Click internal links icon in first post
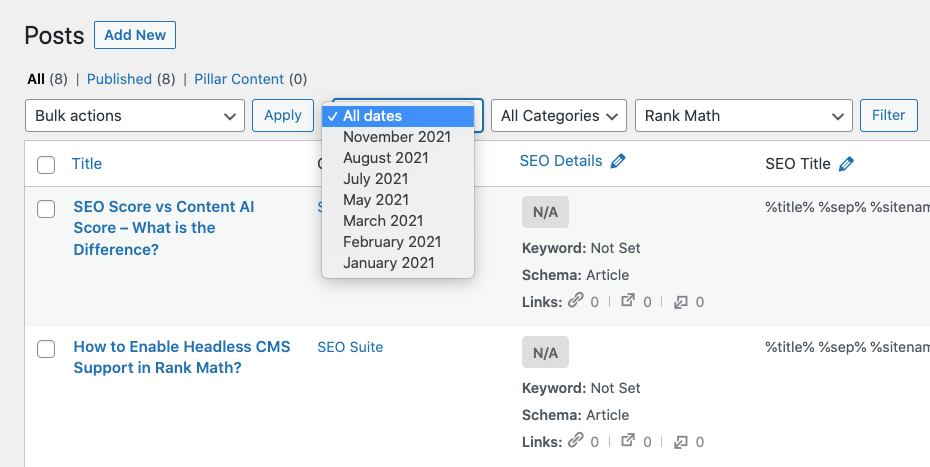Screen dimensions: 930x467 [x=575, y=301]
